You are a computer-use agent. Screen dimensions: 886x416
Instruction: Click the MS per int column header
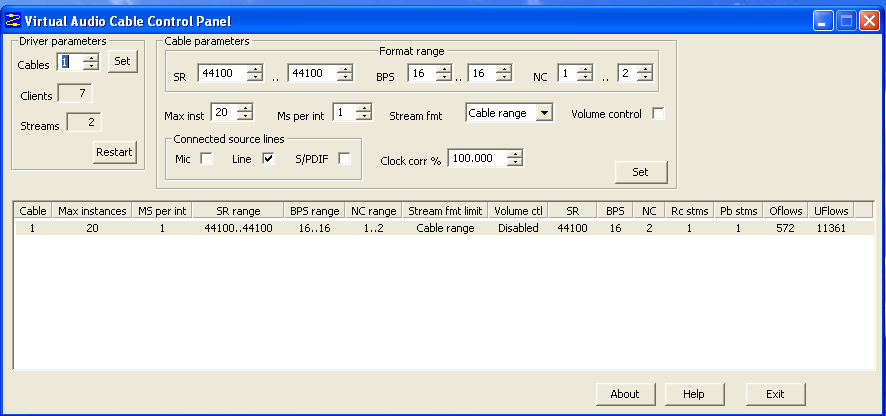(162, 211)
